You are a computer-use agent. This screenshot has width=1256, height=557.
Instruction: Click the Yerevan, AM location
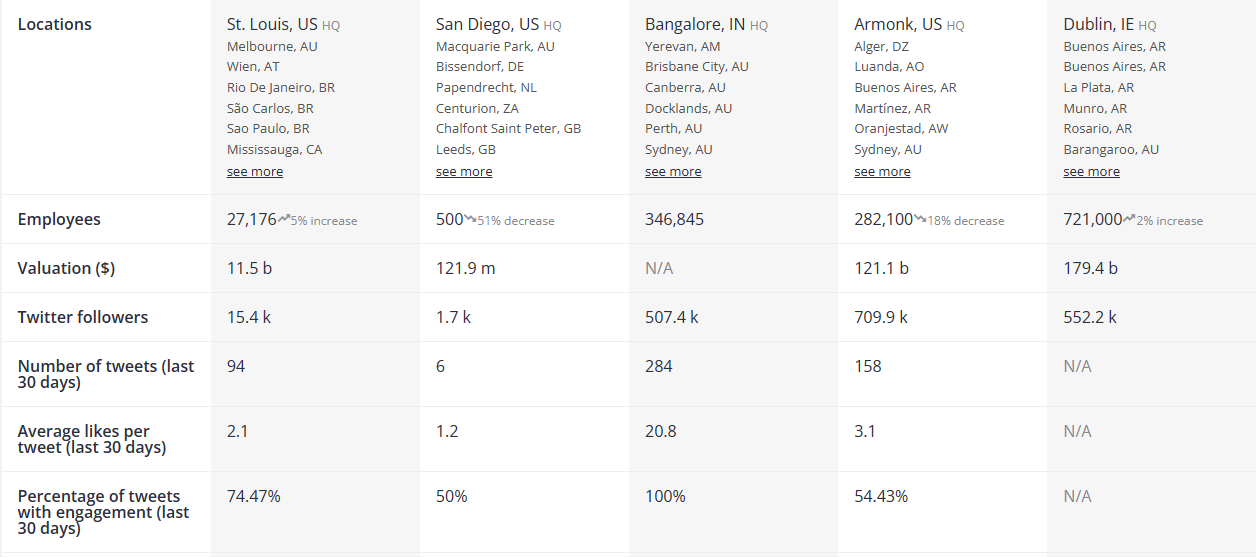(682, 46)
